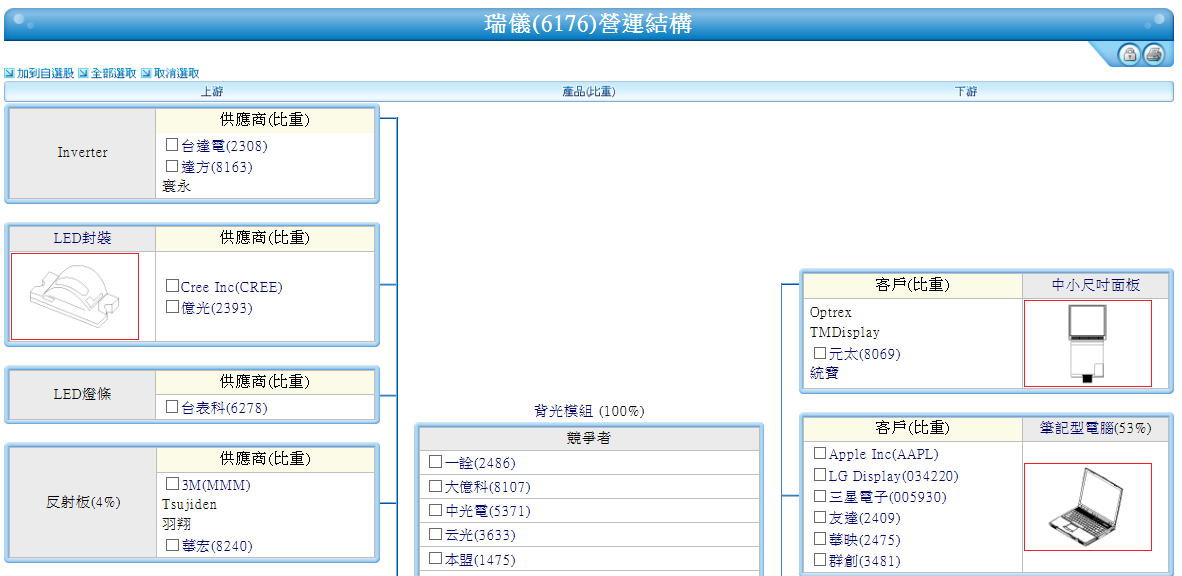
Task: Click the lock icon button at top right
Action: click(x=1128, y=54)
